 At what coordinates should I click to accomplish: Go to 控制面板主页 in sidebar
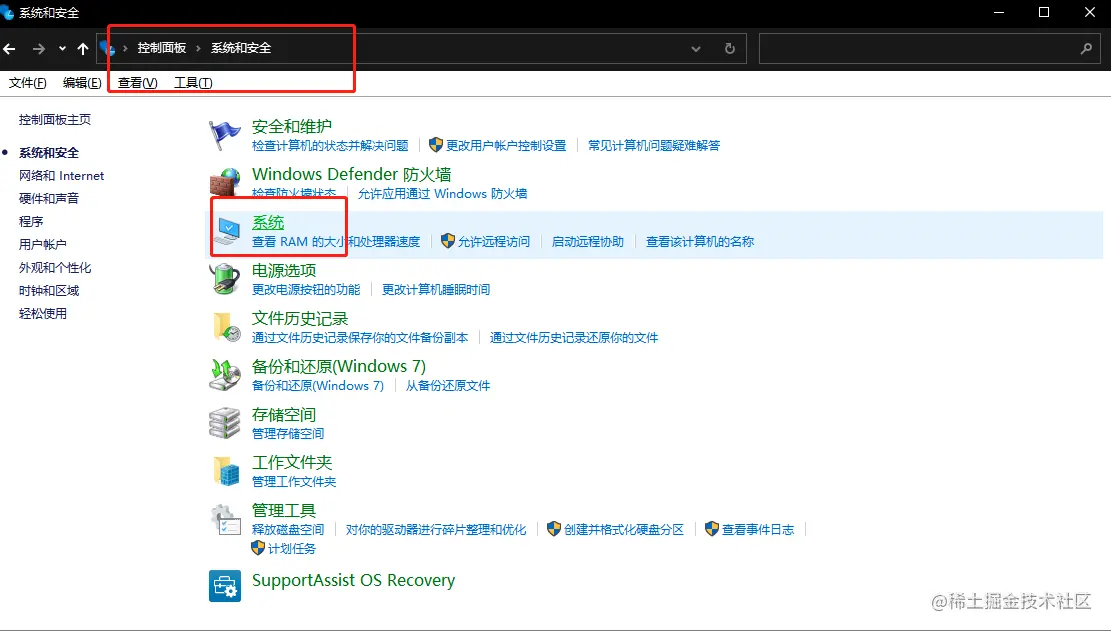coord(55,120)
